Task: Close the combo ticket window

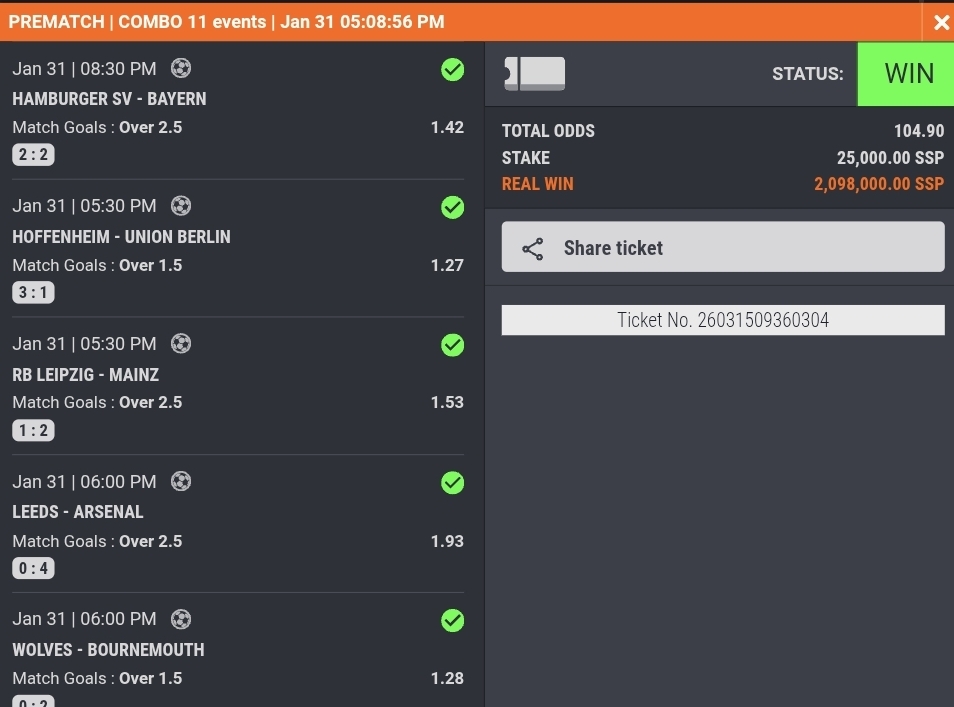Action: 941,22
